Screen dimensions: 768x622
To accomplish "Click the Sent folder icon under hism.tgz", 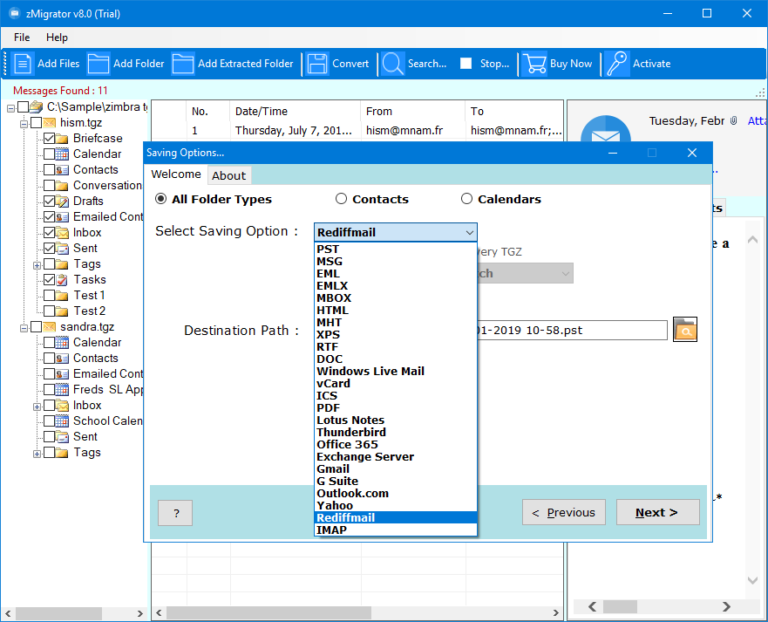I will [62, 248].
